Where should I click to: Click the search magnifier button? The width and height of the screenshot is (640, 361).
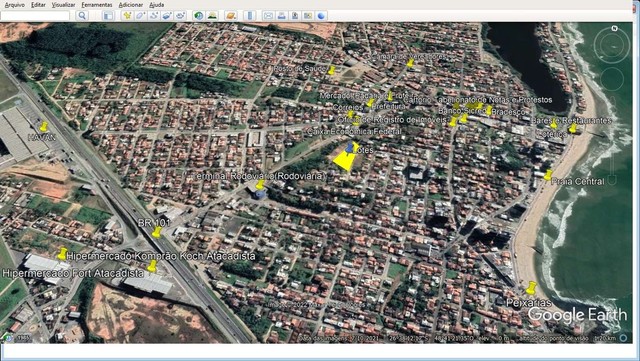[82, 16]
